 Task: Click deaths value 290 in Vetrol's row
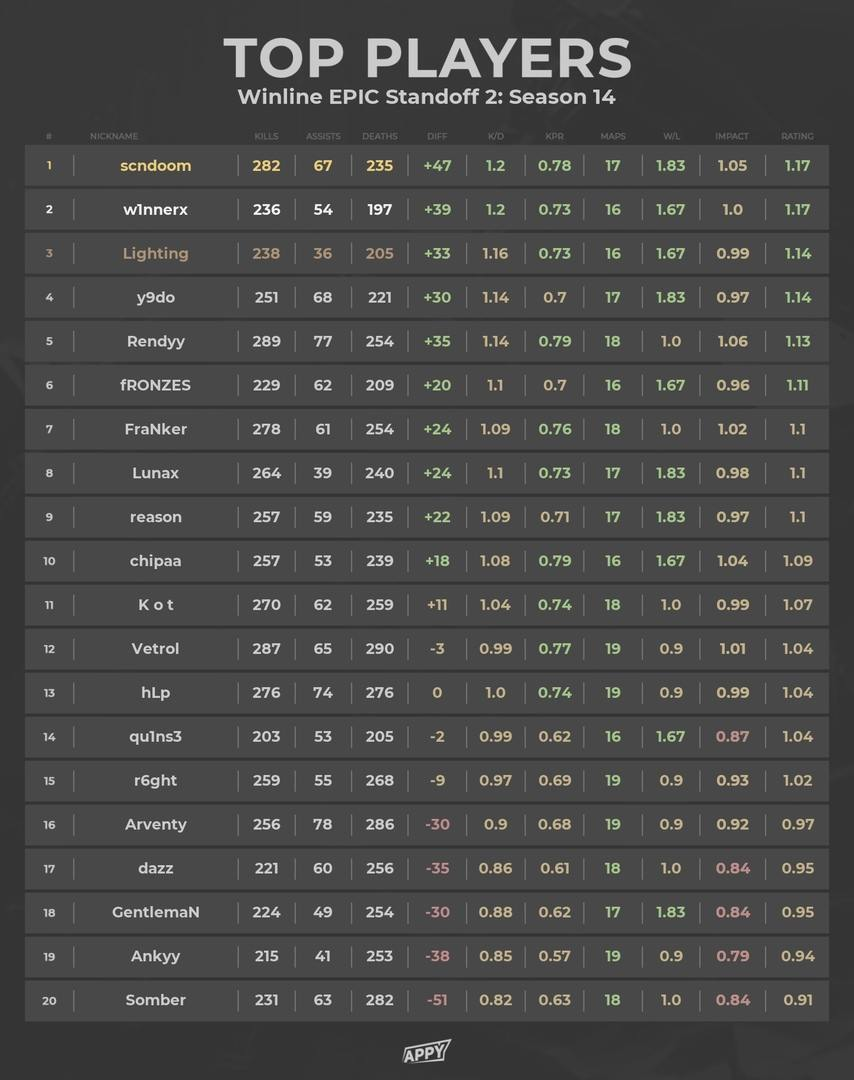[379, 649]
